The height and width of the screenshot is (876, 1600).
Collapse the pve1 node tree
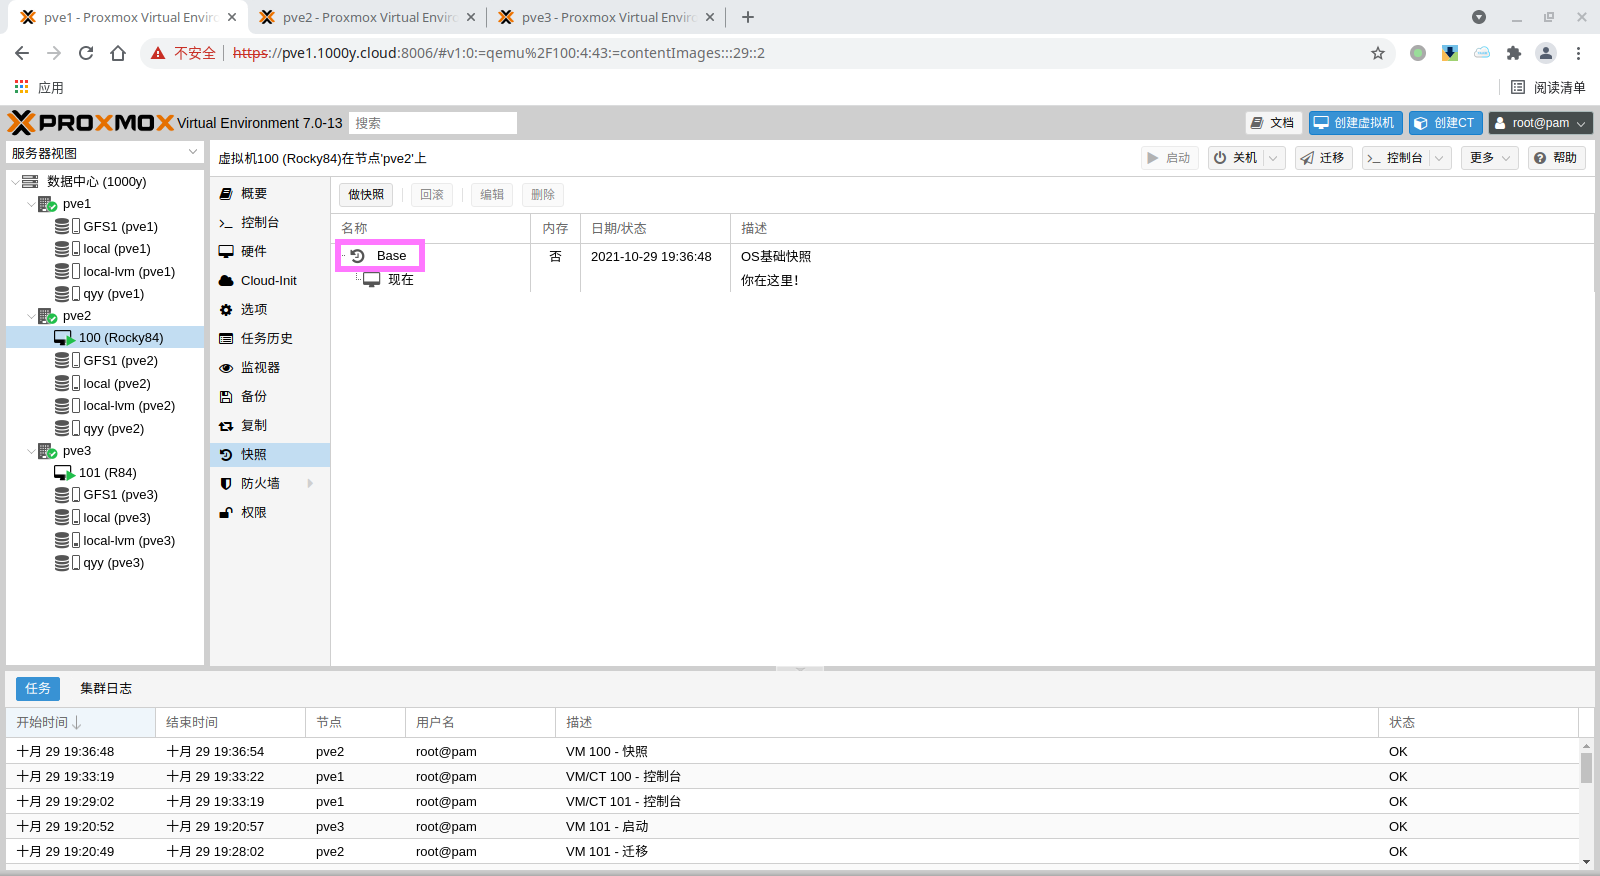pos(30,204)
